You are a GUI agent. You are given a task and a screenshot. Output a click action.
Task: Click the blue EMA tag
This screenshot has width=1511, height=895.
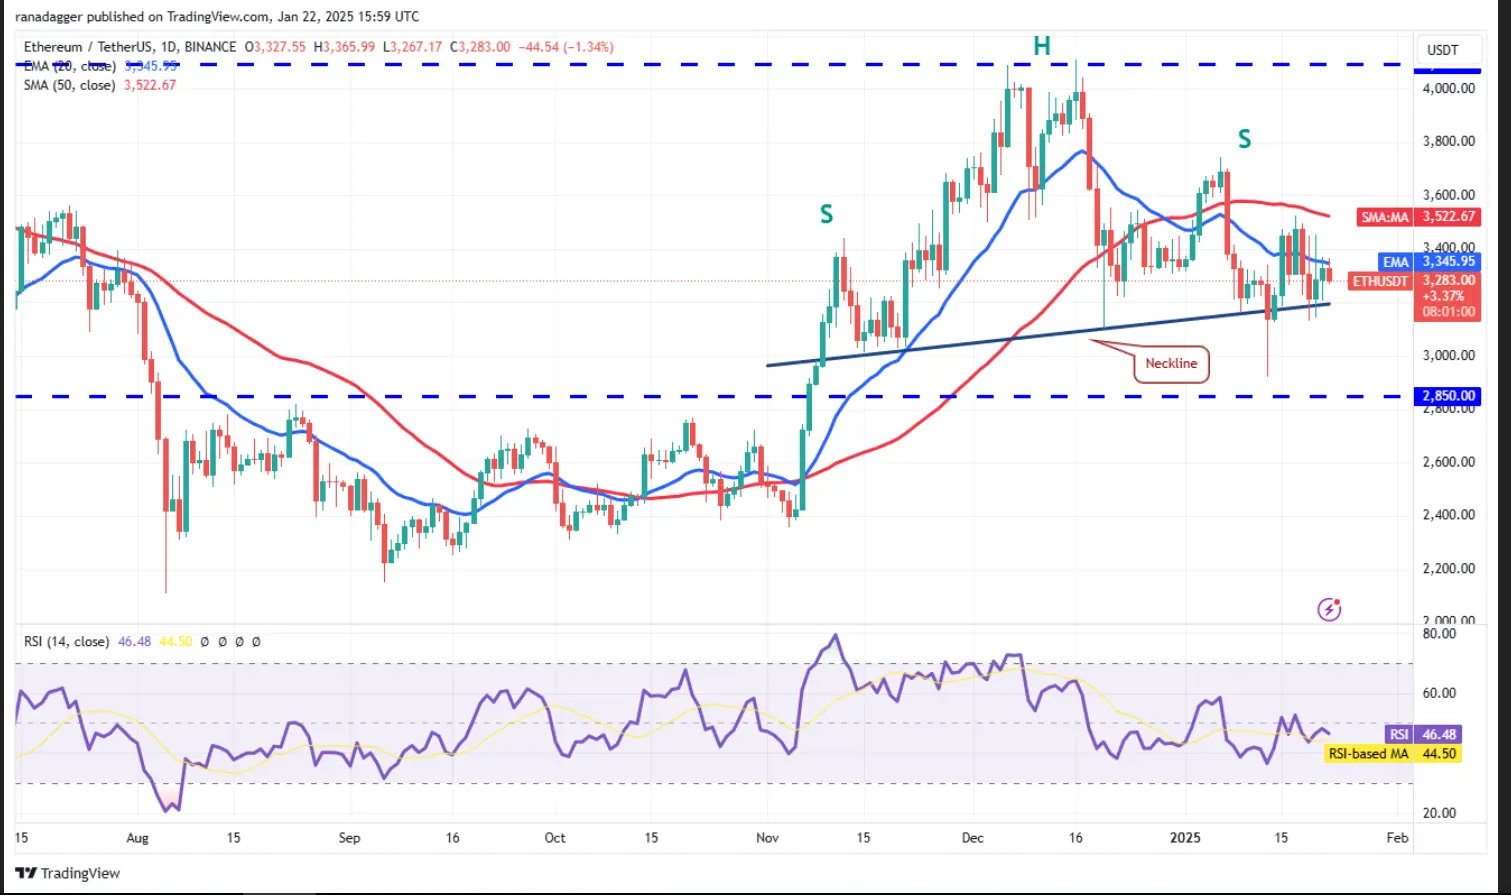(1395, 262)
